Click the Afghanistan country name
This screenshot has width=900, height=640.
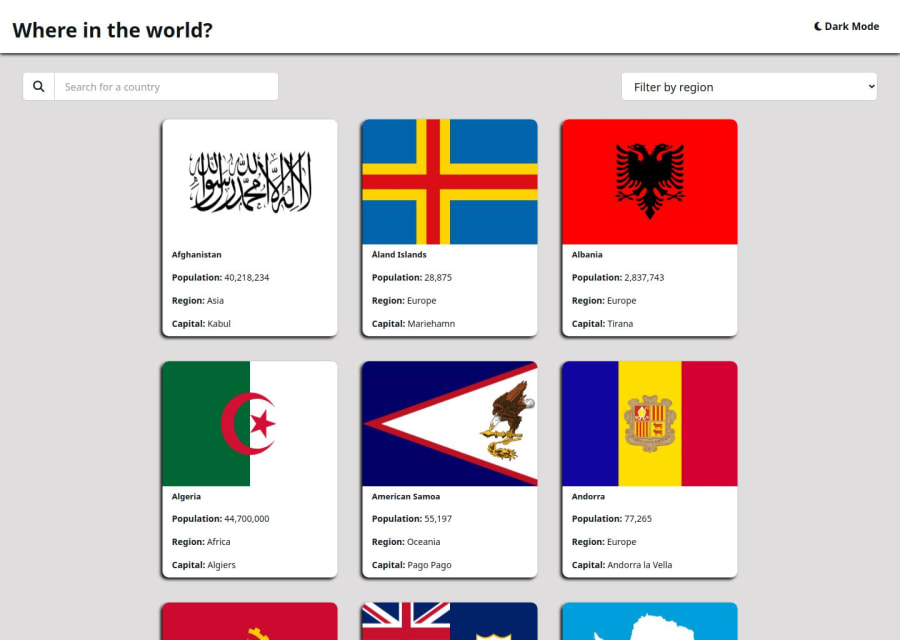(x=196, y=255)
